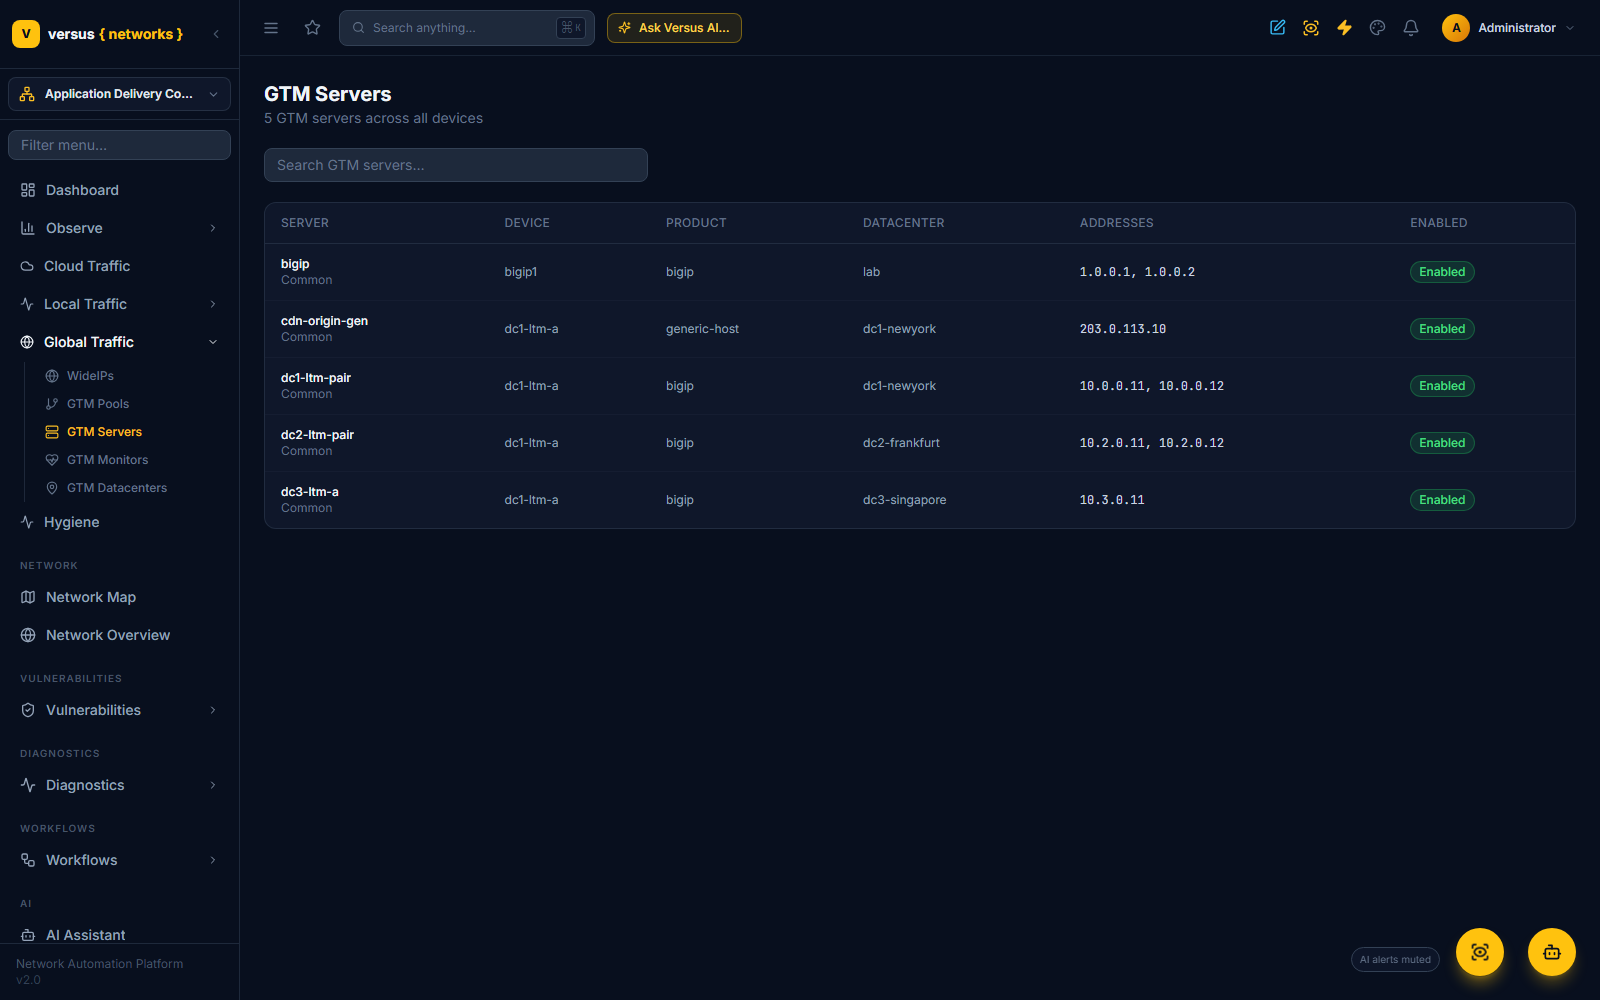Expand the Local Traffic menu chevron

pyautogui.click(x=213, y=304)
